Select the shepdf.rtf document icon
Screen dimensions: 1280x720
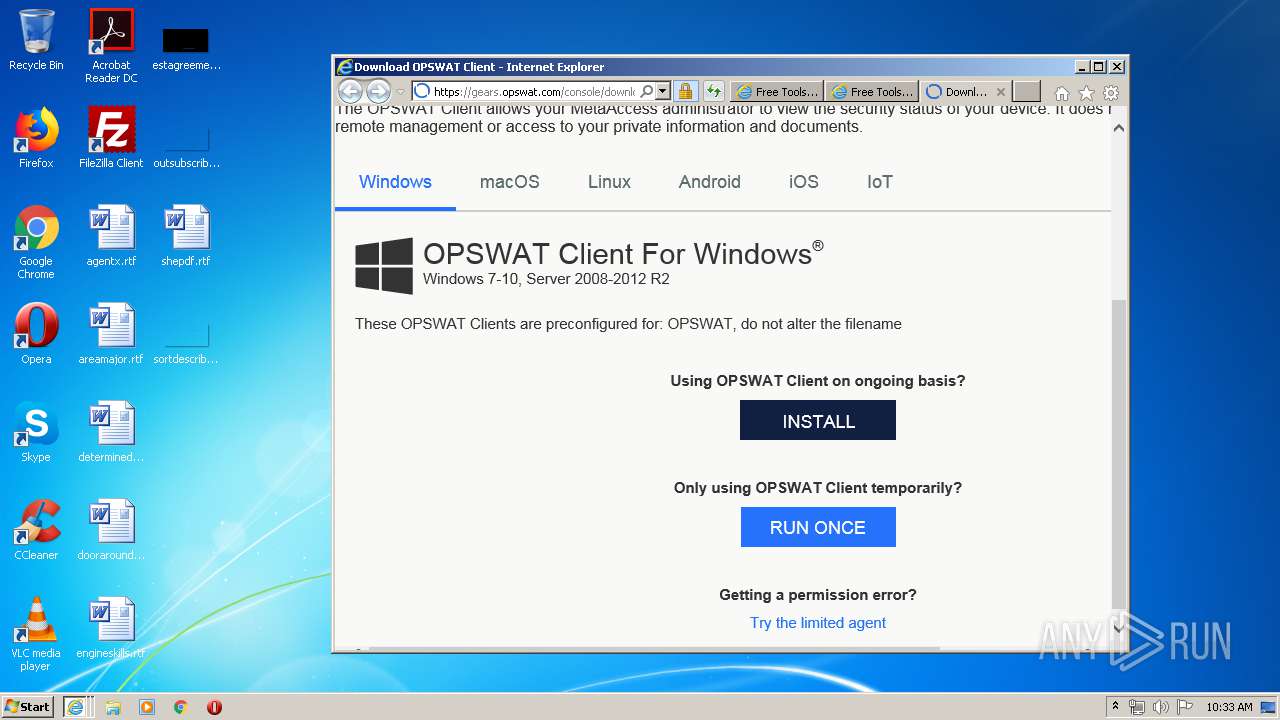[x=186, y=236]
